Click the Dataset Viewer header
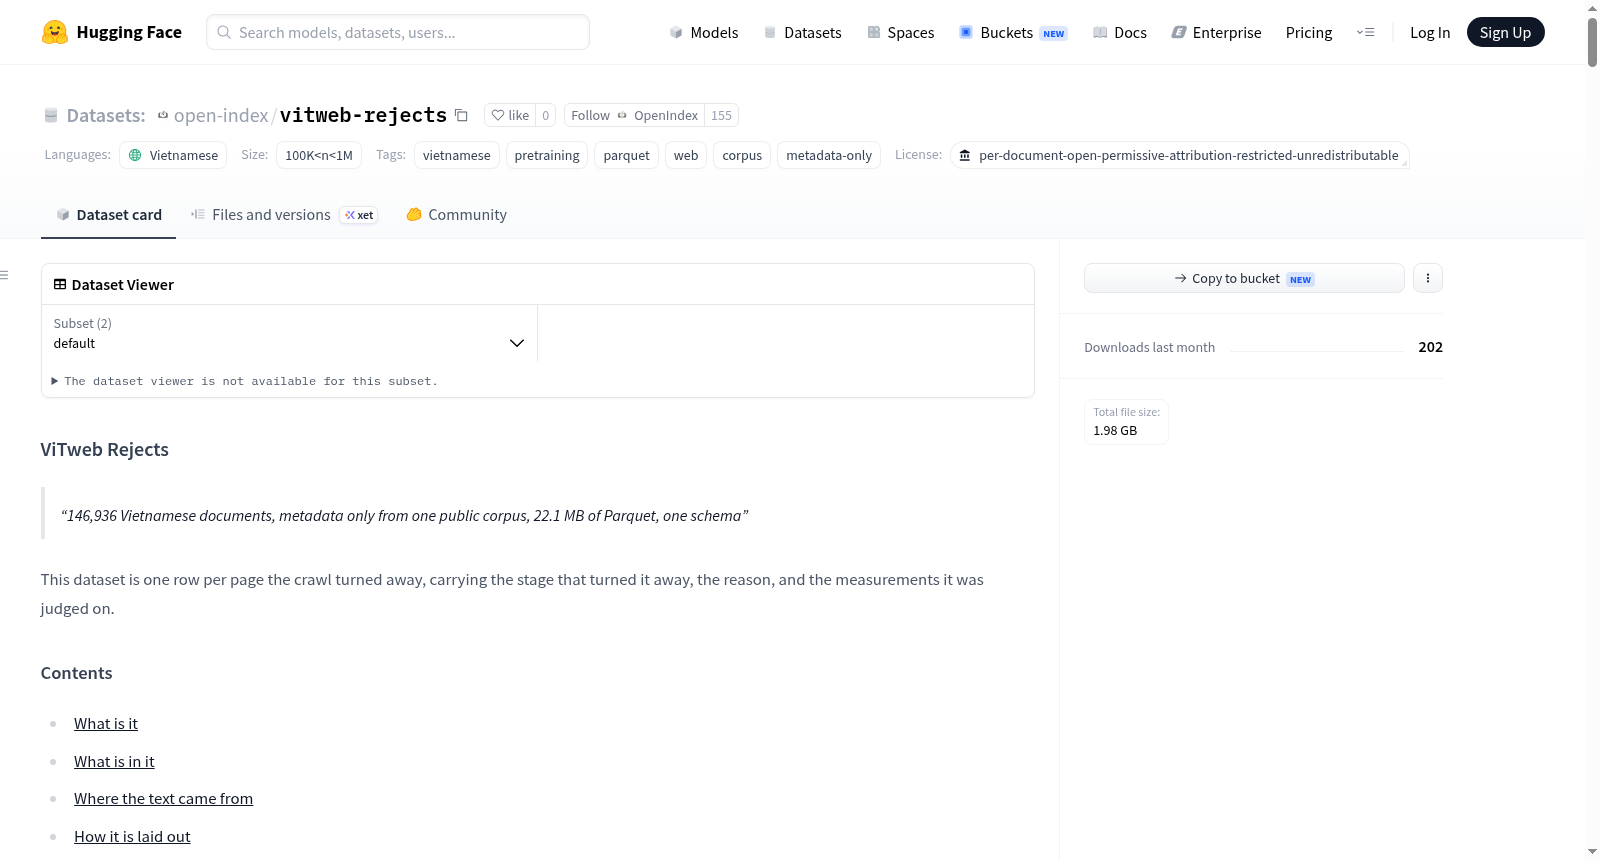 (114, 285)
